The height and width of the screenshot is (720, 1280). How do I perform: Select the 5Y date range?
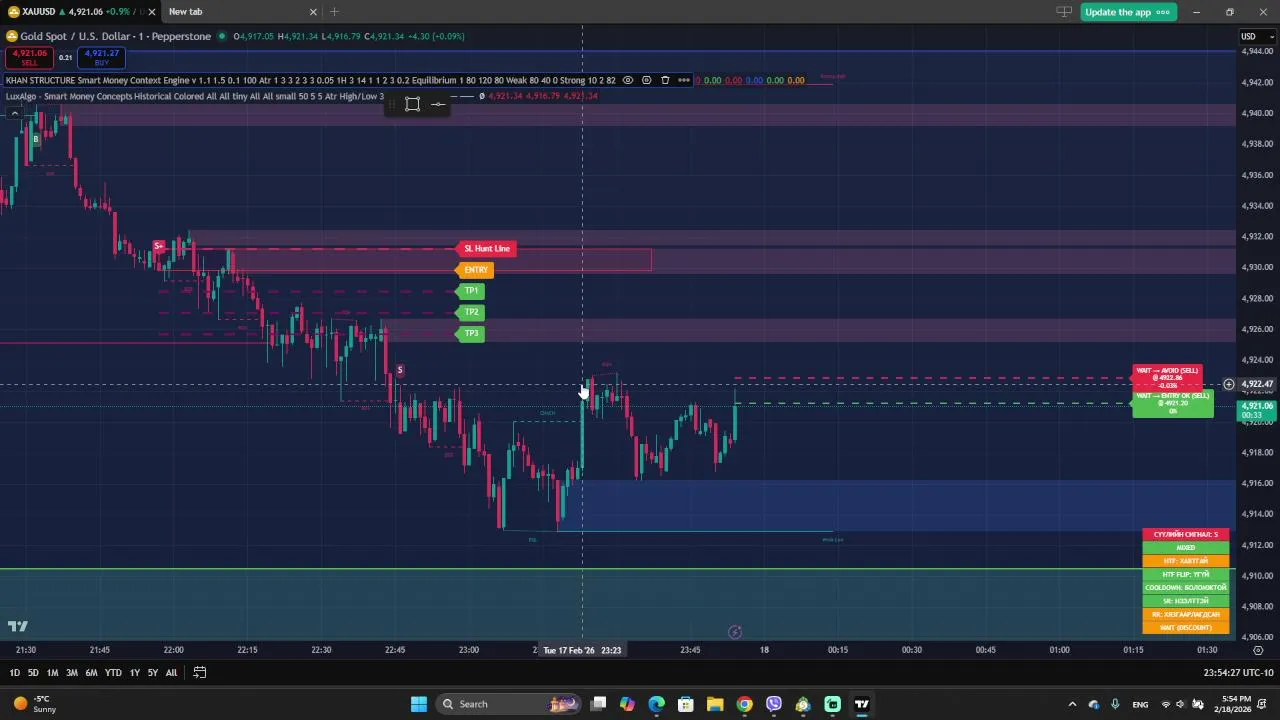(x=153, y=673)
